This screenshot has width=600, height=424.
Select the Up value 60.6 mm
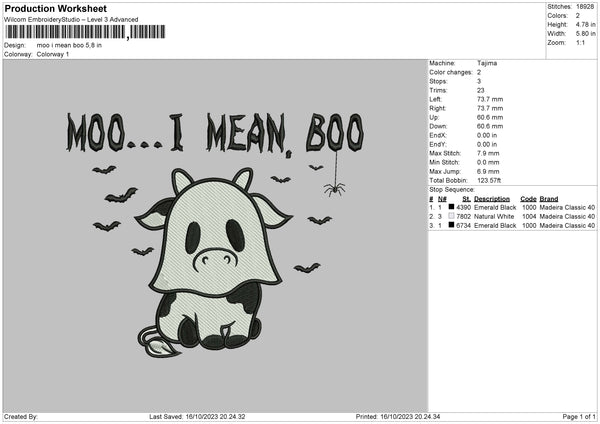click(x=490, y=117)
